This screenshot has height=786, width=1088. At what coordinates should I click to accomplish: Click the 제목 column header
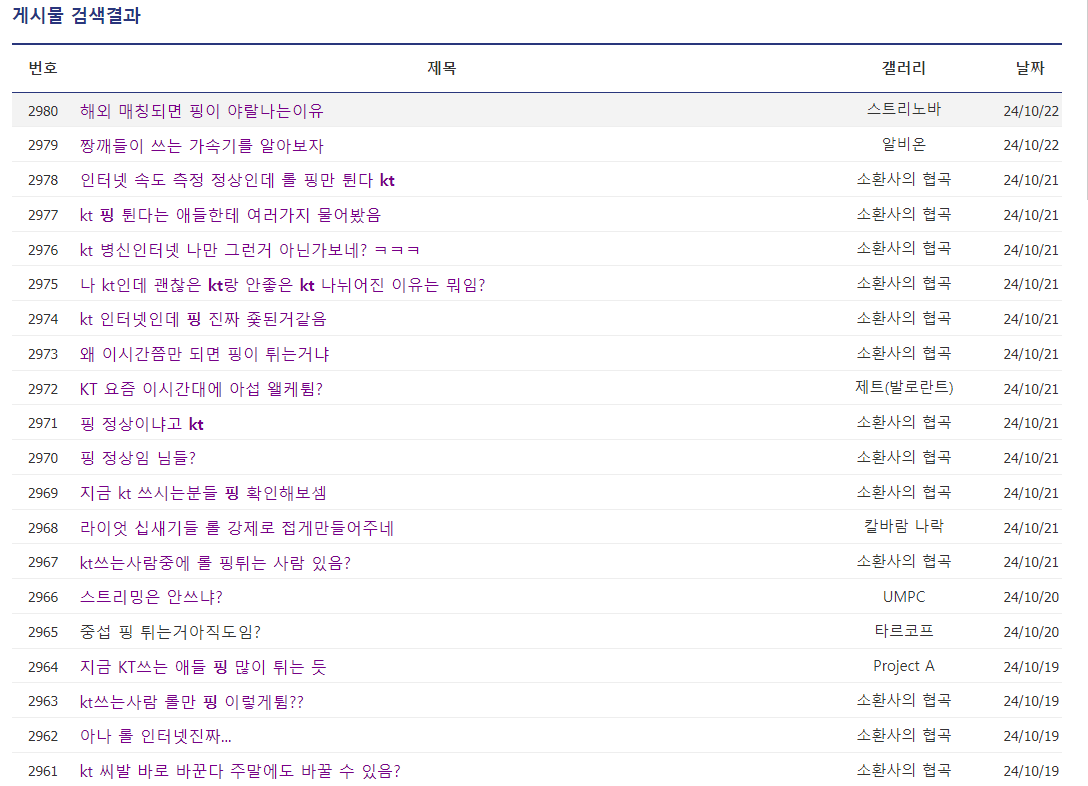tap(441, 68)
